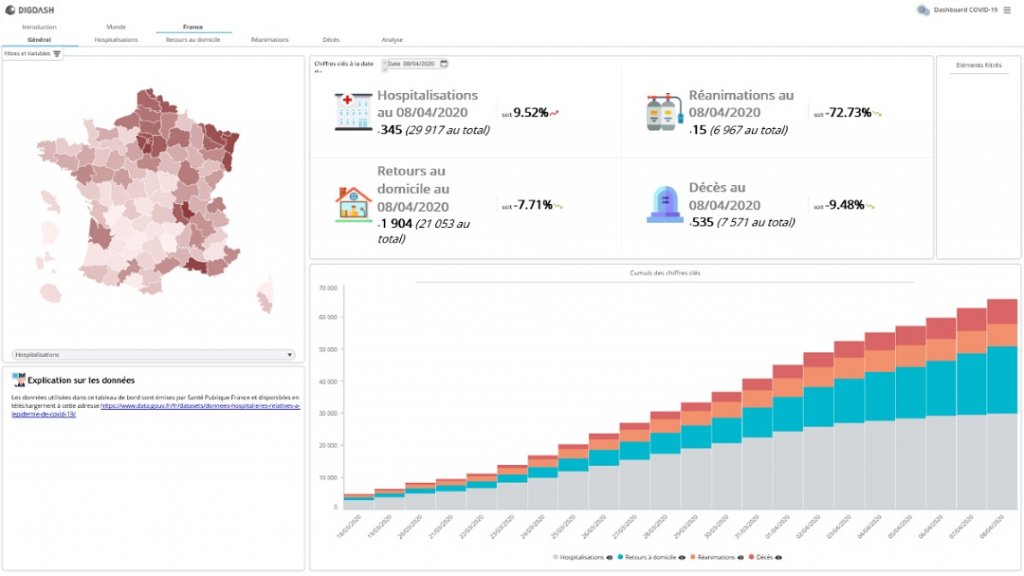Open the Analyse sub-tab

tap(392, 40)
